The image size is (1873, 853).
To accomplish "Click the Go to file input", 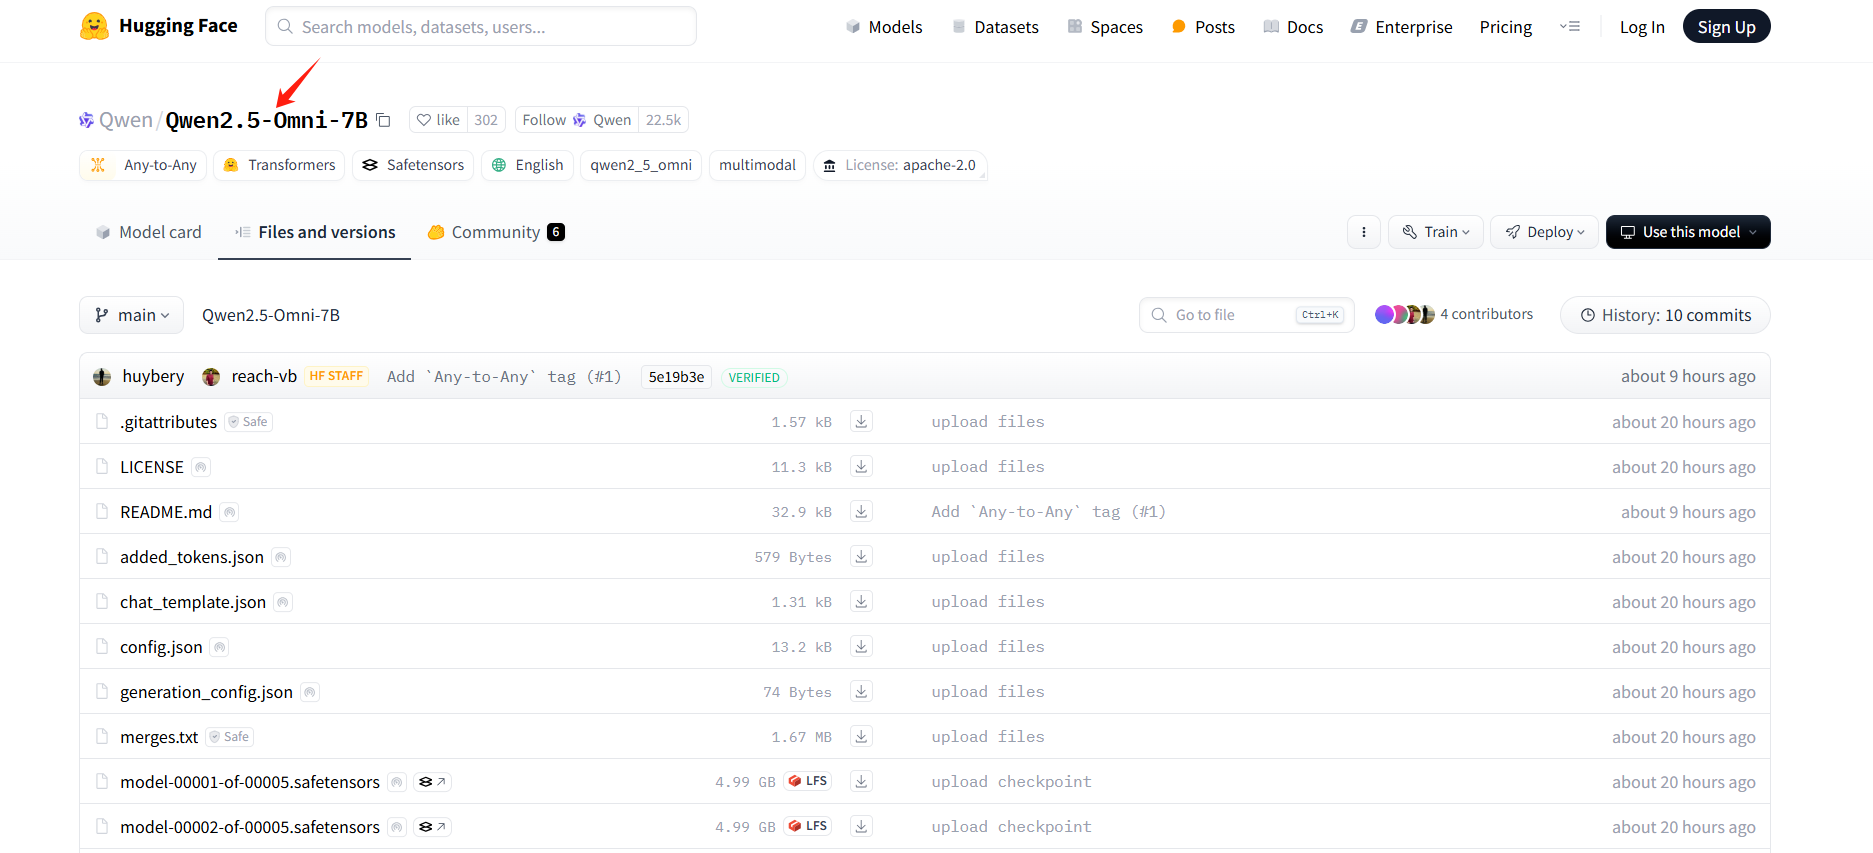I will pyautogui.click(x=1247, y=315).
